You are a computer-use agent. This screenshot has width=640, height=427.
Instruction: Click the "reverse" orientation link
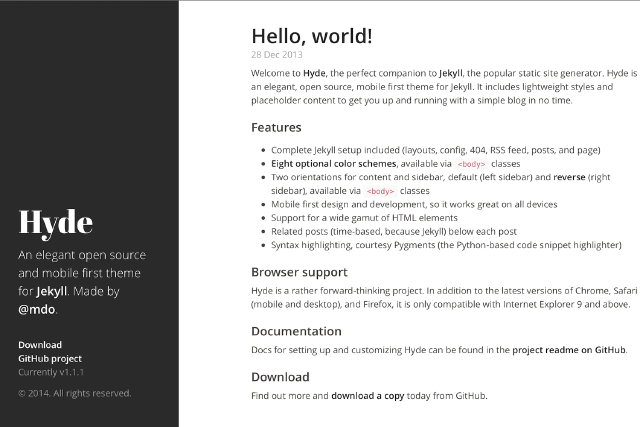point(570,176)
